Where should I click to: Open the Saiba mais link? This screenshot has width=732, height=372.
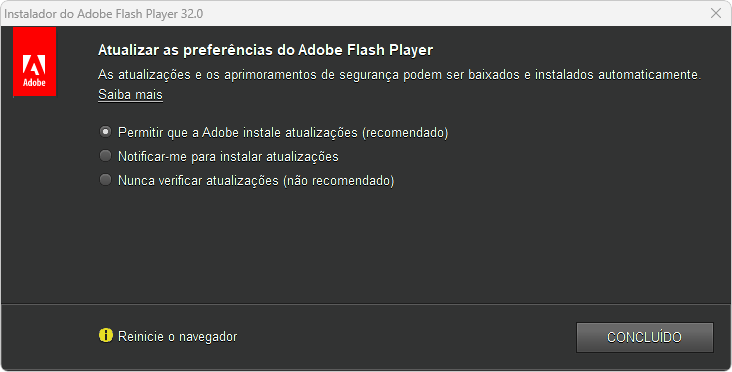pos(130,95)
